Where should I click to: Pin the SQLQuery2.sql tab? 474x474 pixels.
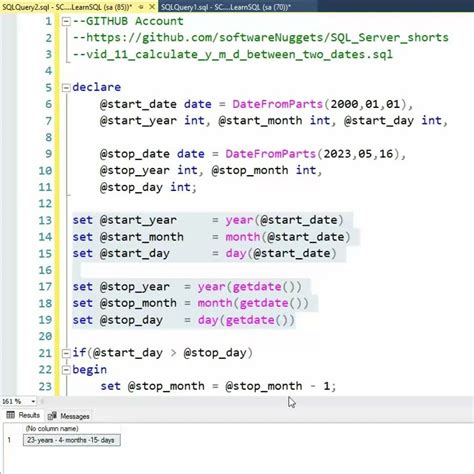141,7
